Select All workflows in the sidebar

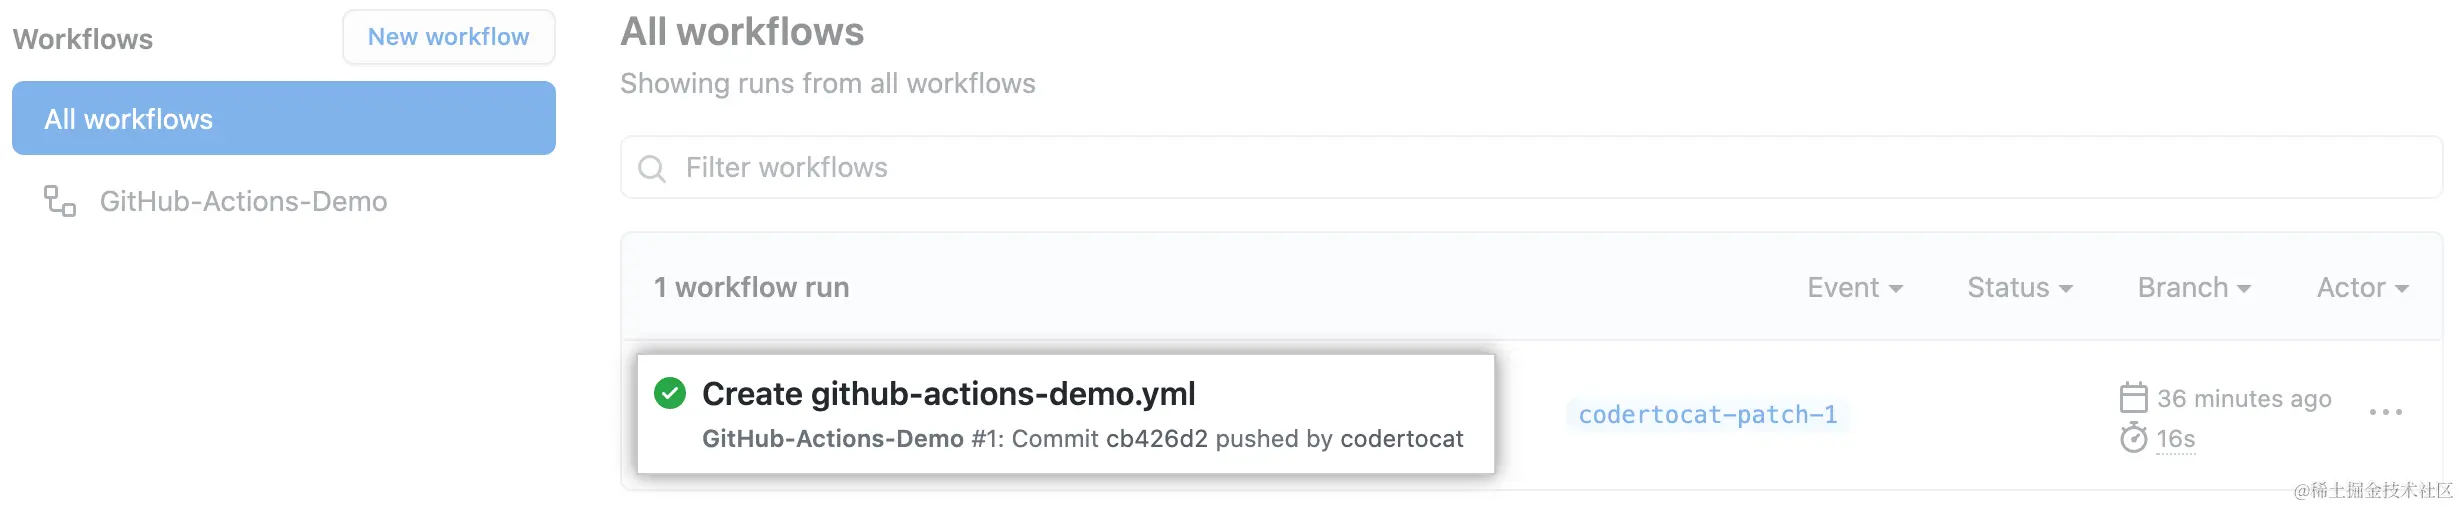point(283,119)
